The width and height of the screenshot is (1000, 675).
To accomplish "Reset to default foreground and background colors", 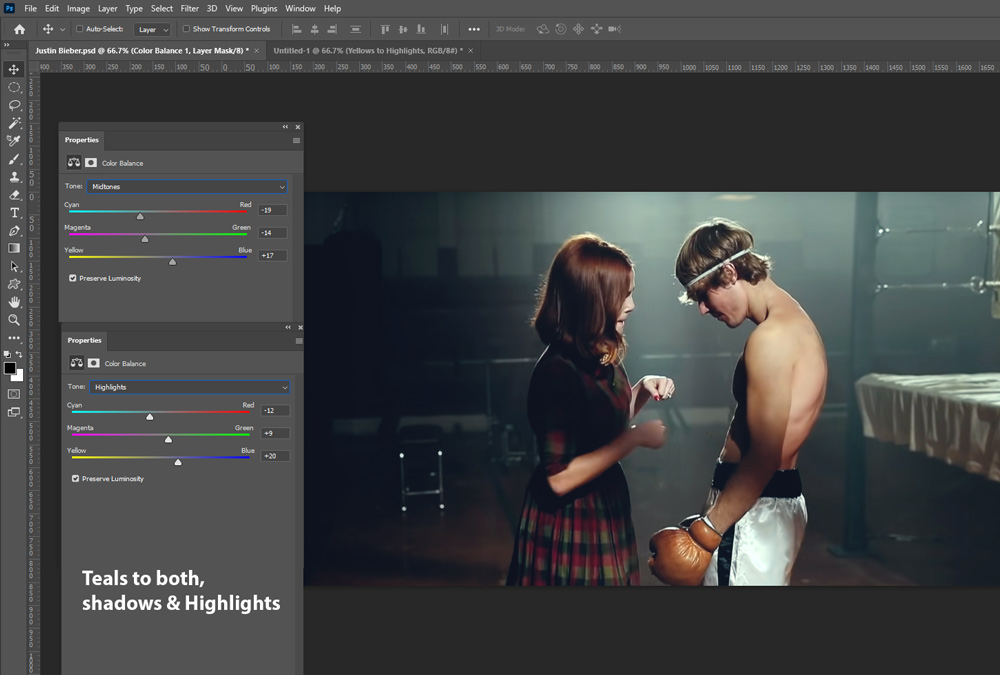I will click(7, 354).
